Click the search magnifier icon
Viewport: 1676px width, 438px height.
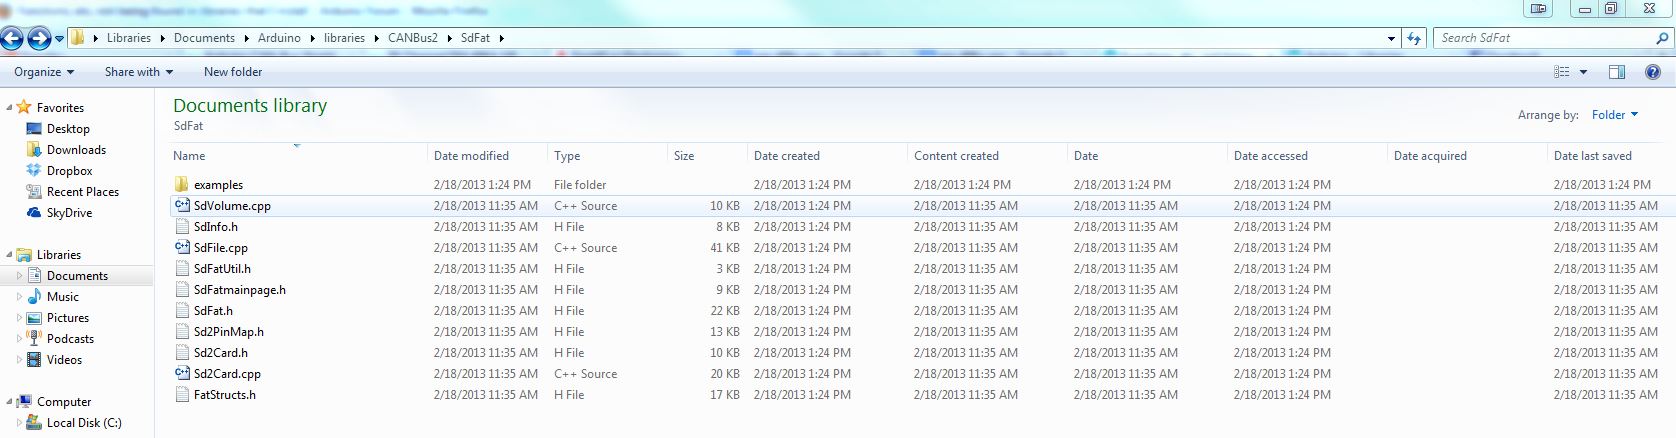pos(1663,38)
